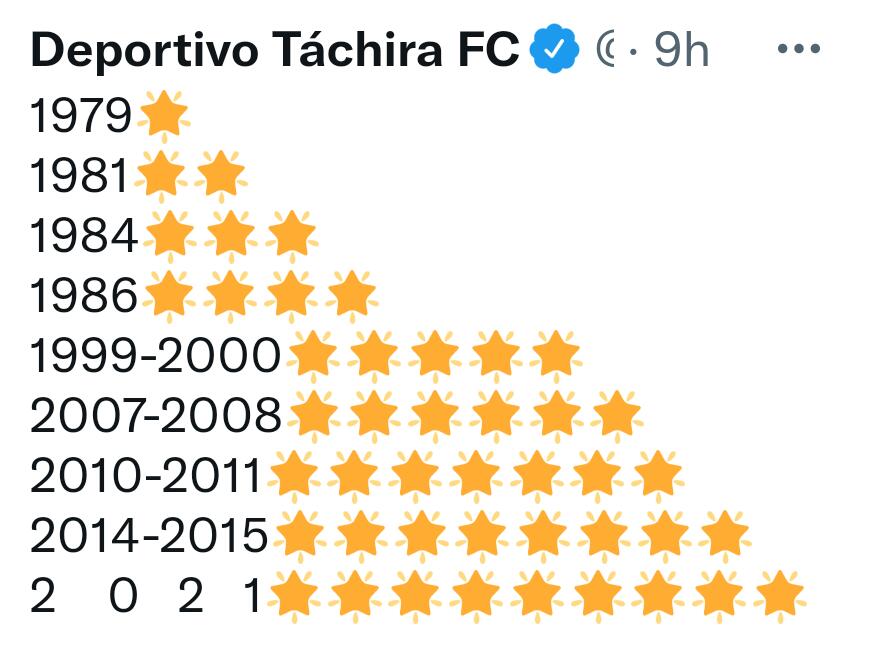Click the 2007-2008 season text
877x647 pixels.
pyautogui.click(x=155, y=415)
